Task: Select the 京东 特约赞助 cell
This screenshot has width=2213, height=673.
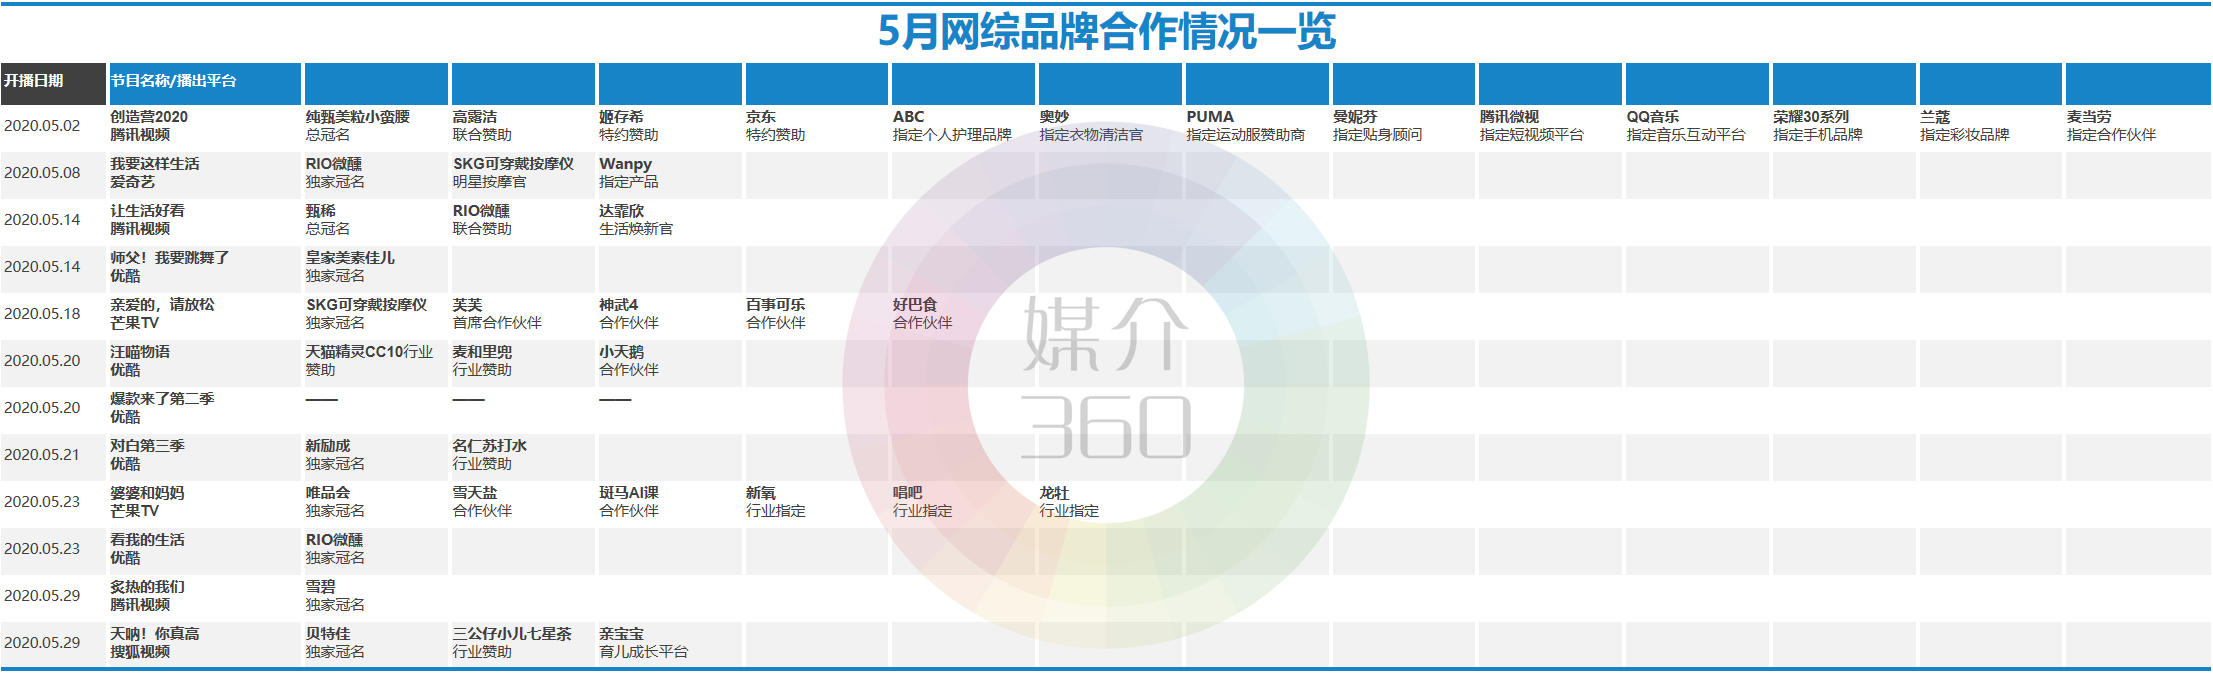Action: tap(817, 126)
